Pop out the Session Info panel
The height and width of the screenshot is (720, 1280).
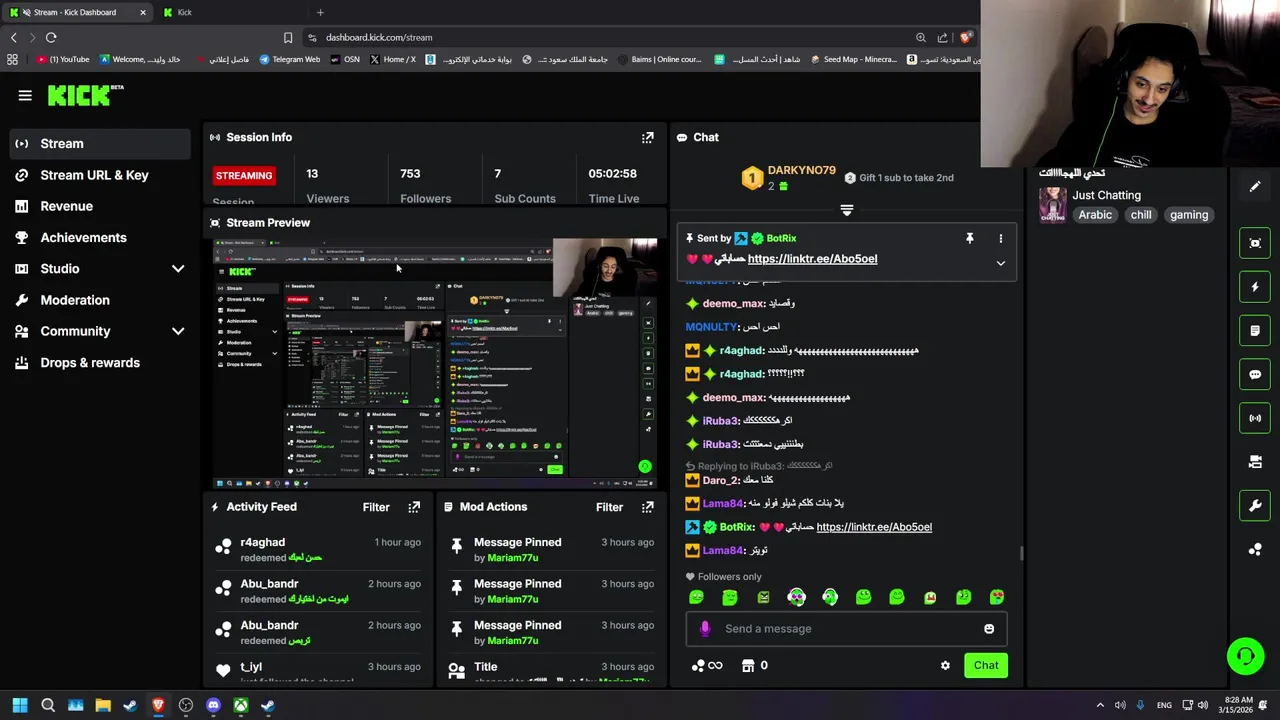pyautogui.click(x=648, y=137)
